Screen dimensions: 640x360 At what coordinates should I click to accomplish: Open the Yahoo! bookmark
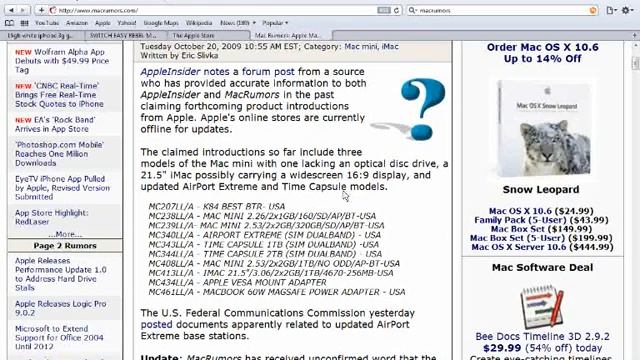pyautogui.click(x=127, y=23)
